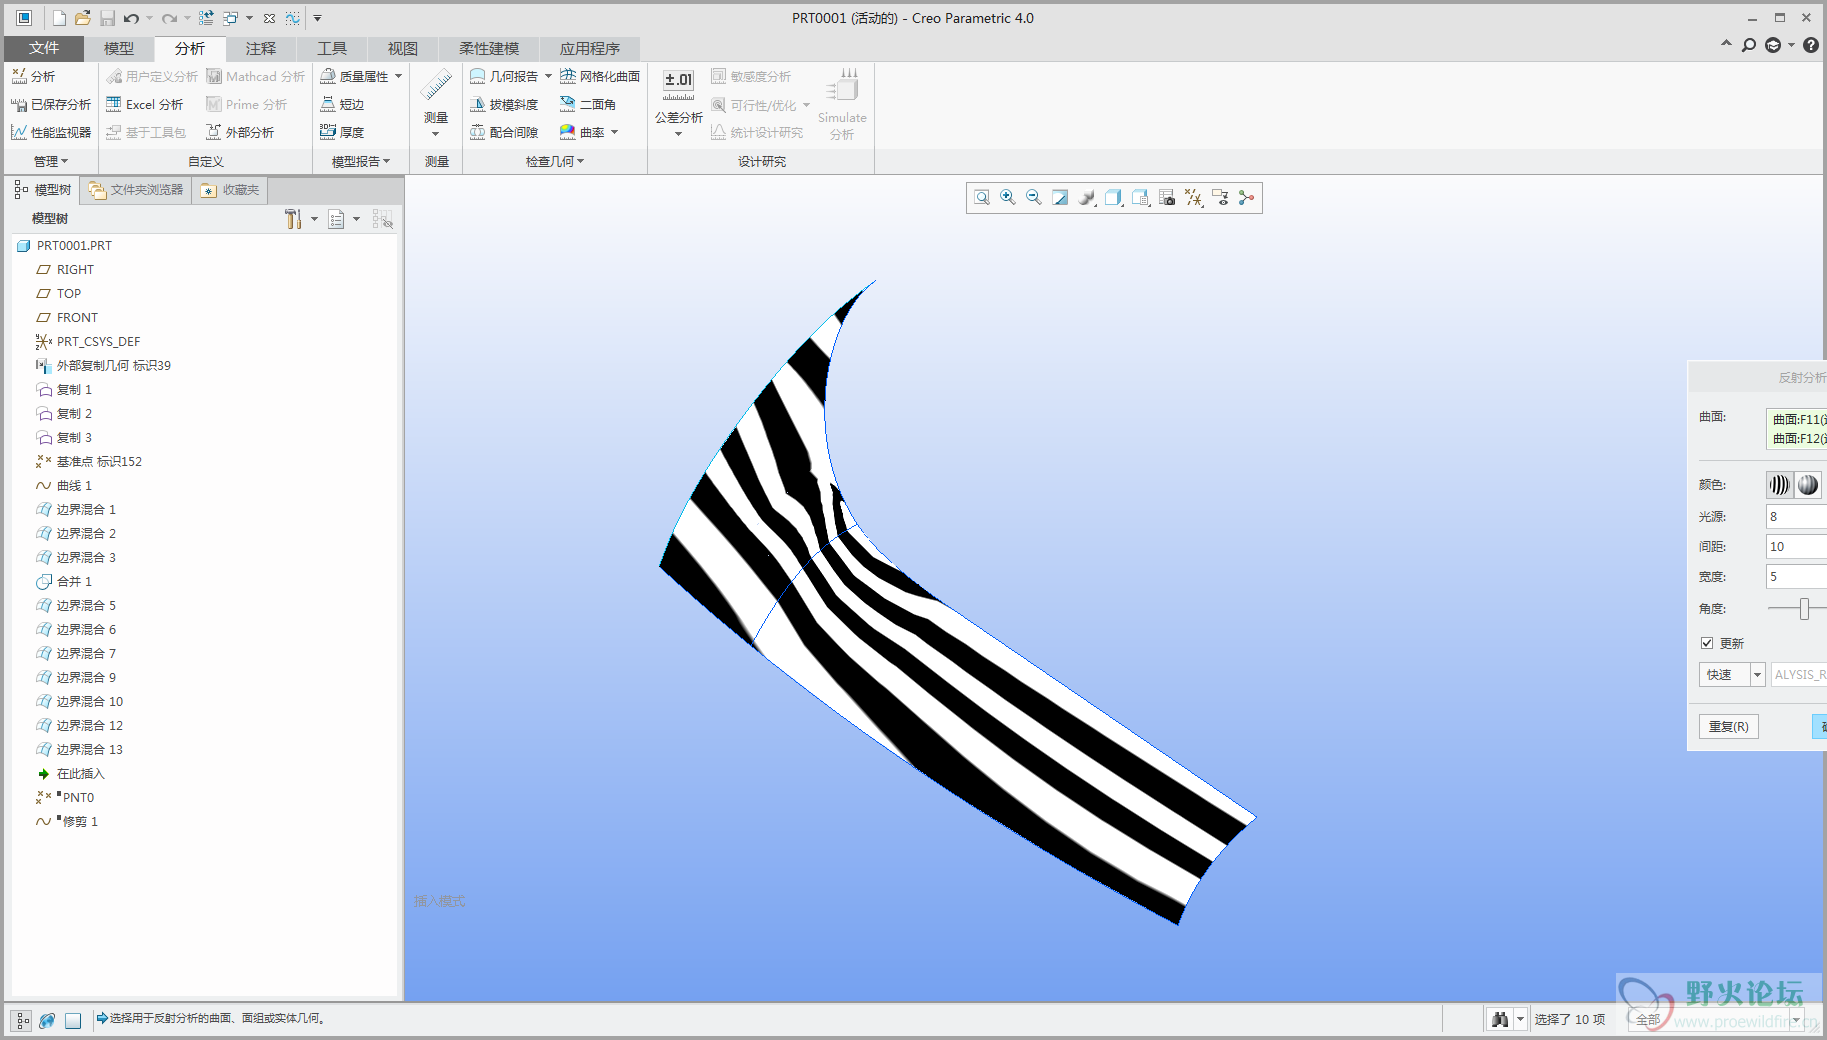Open the quick access toolbar customize arrow
Image resolution: width=1827 pixels, height=1040 pixels.
317,18
